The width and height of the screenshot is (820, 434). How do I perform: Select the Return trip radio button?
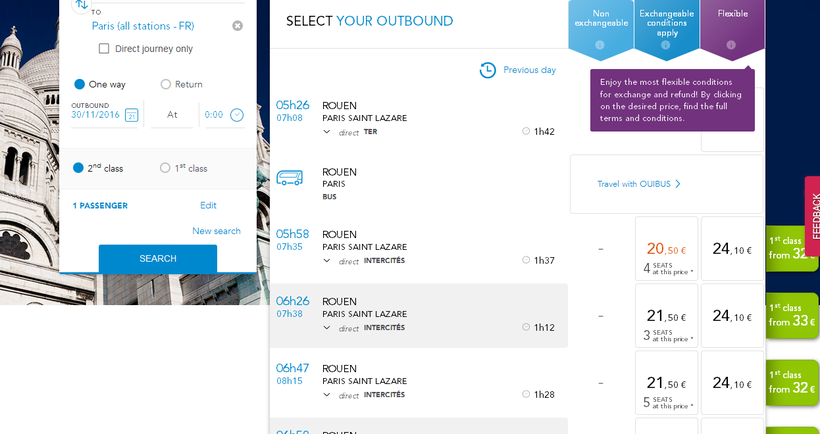click(166, 85)
